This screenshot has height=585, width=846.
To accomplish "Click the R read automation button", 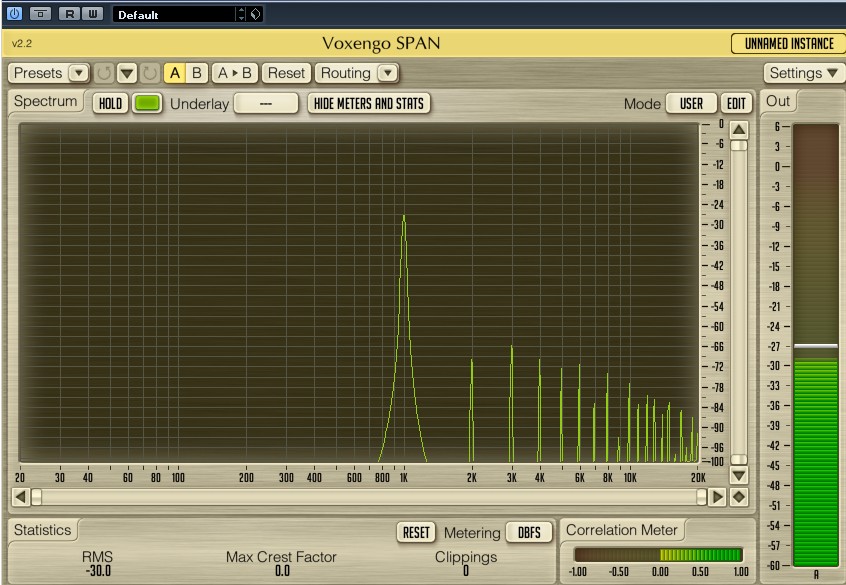I will (68, 14).
